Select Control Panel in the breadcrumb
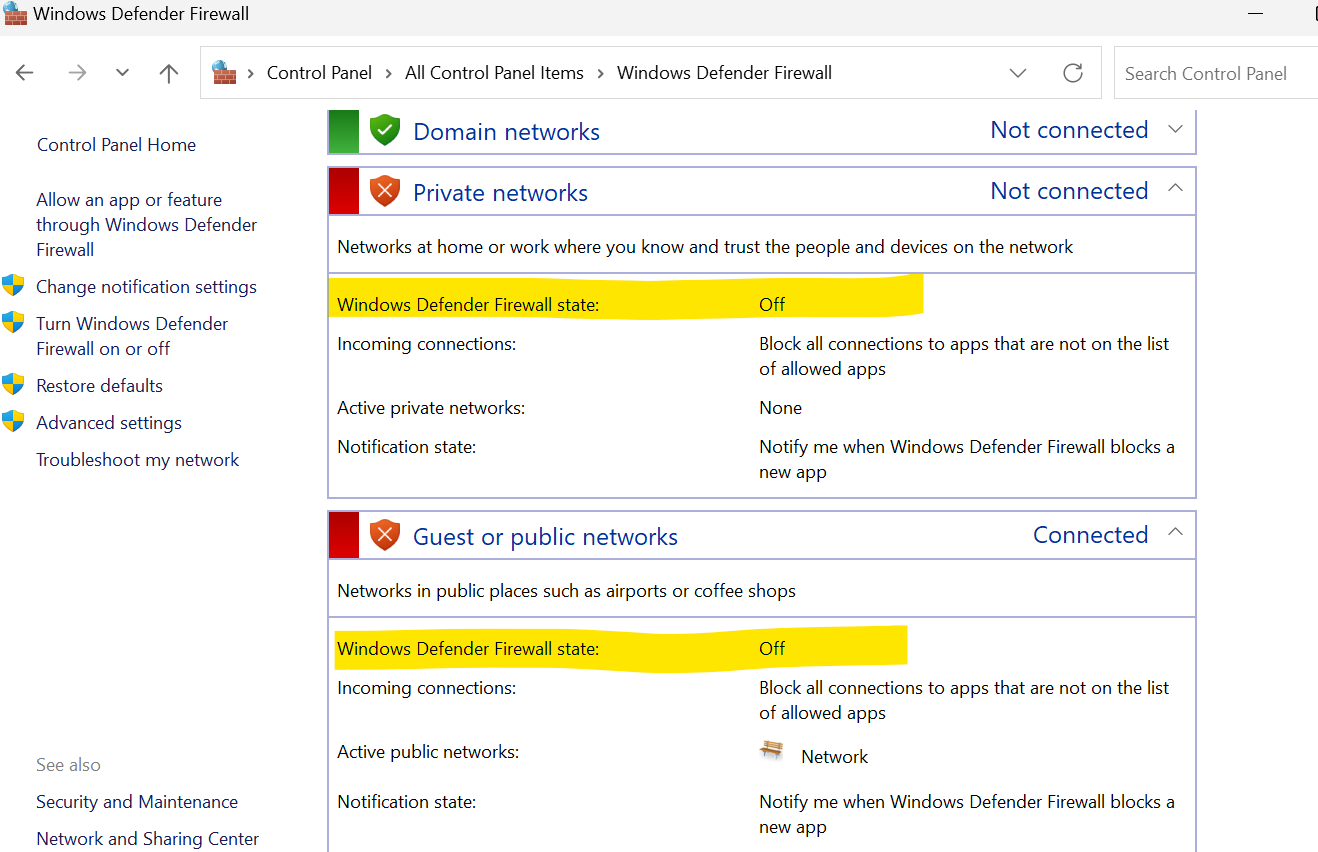Screen dimensions: 1318x852 (x=319, y=73)
